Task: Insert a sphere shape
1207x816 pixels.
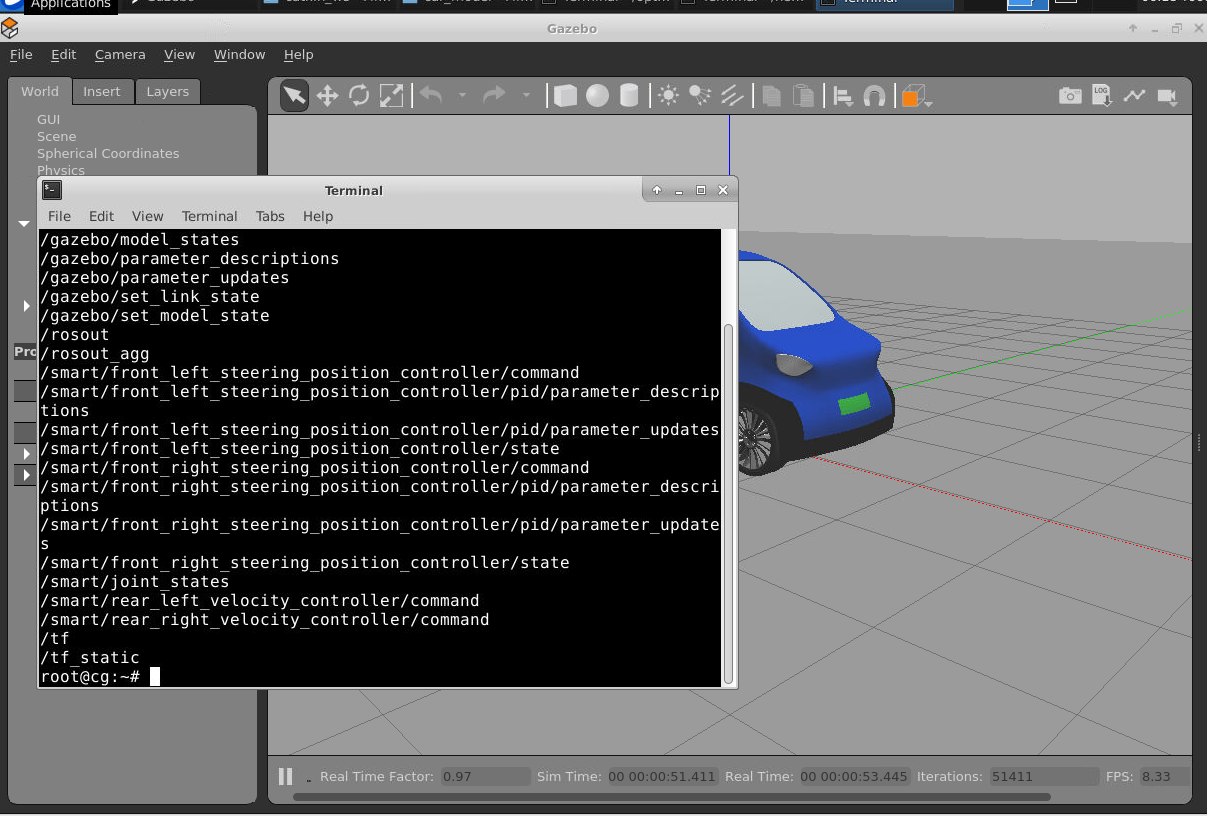Action: [597, 96]
